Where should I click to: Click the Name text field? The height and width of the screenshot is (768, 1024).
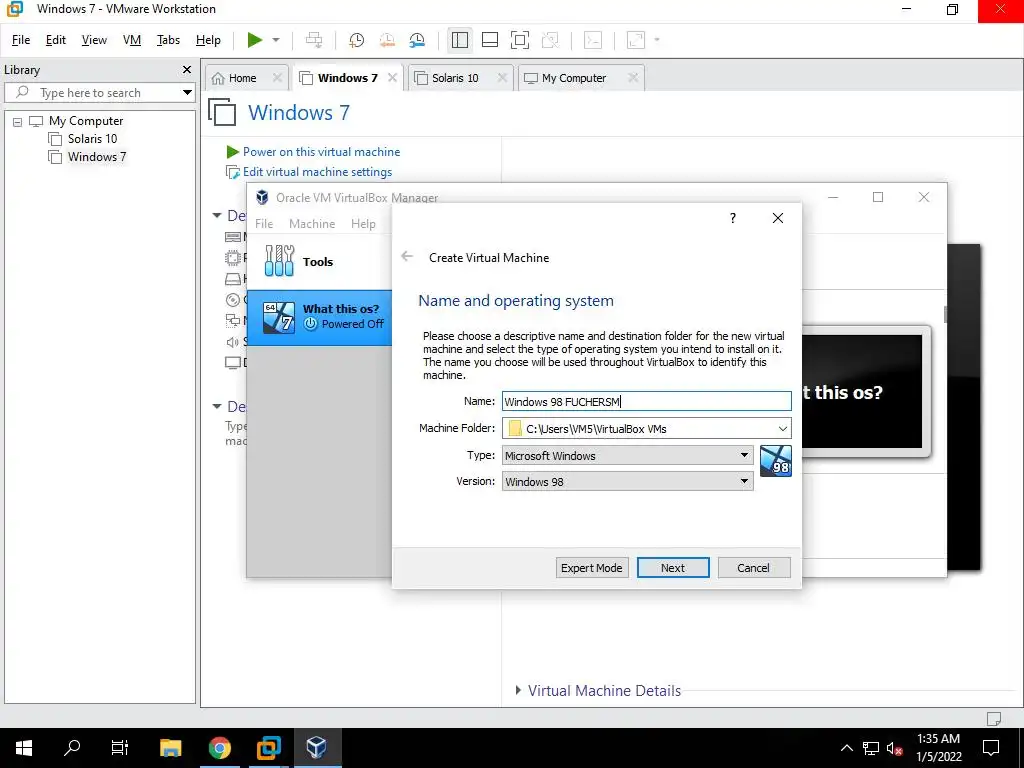pyautogui.click(x=647, y=401)
